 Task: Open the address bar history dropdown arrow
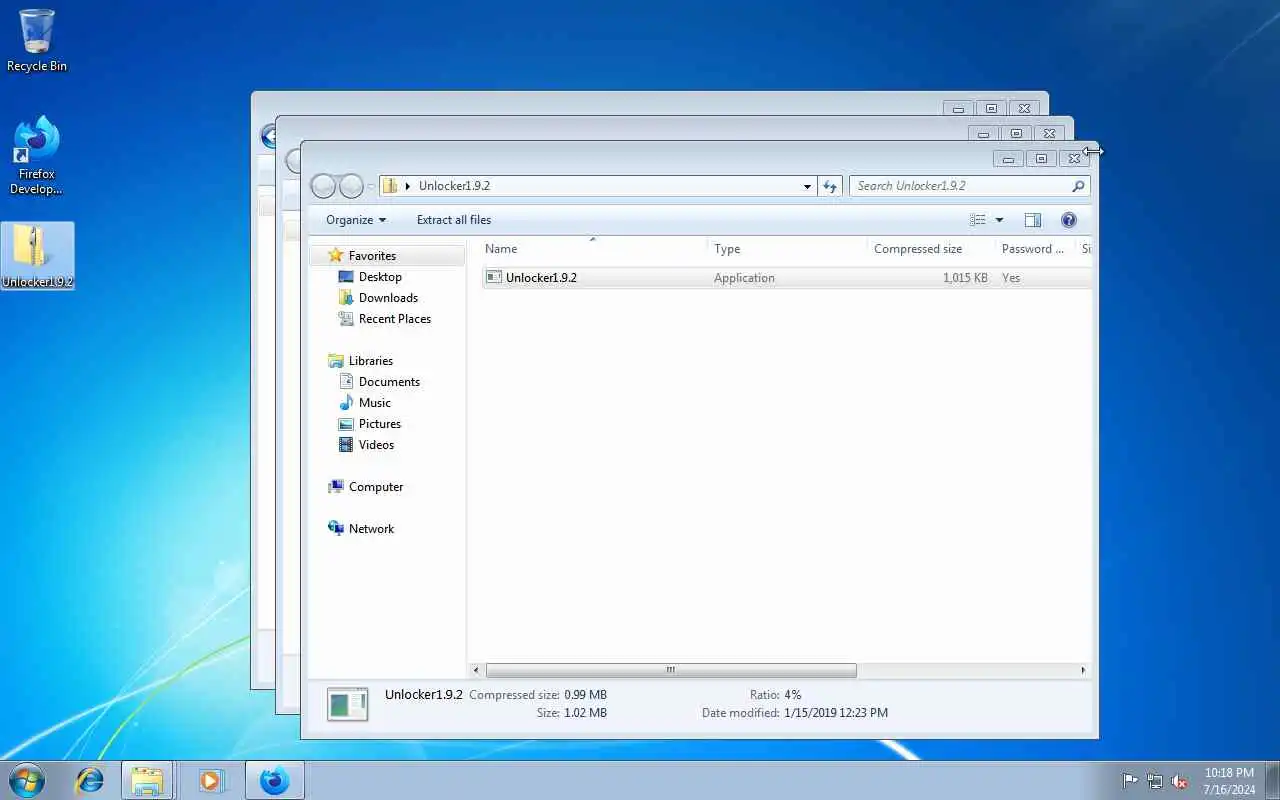pyautogui.click(x=807, y=186)
